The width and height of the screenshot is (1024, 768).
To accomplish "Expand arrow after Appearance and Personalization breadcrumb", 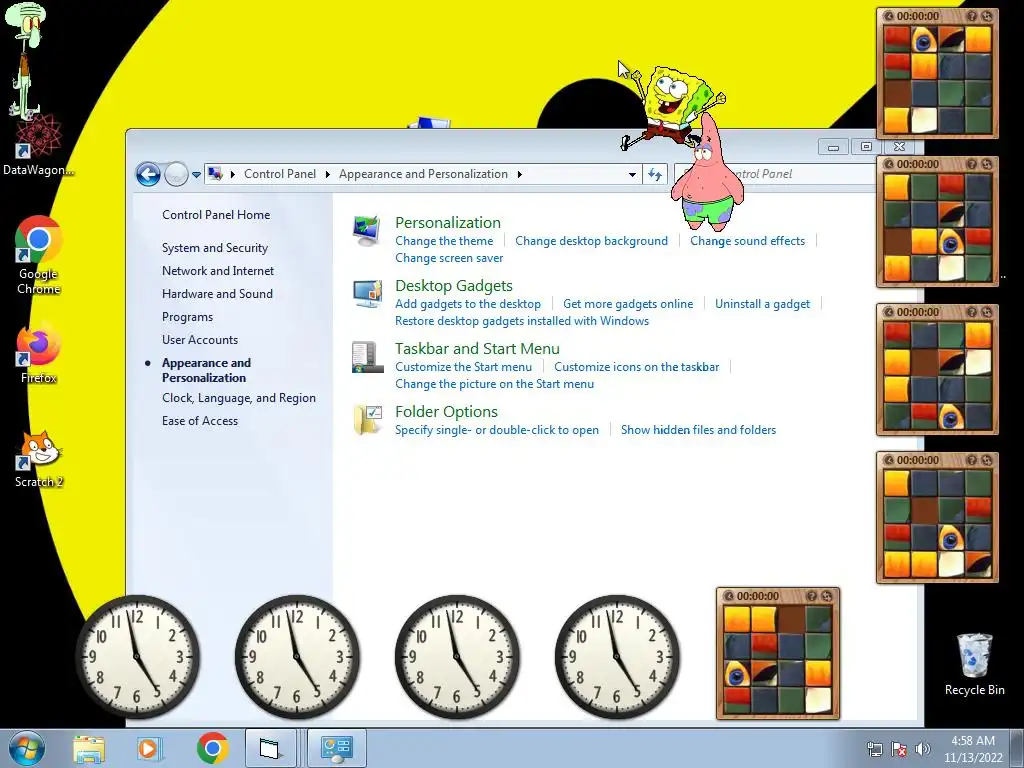I will pyautogui.click(x=520, y=174).
